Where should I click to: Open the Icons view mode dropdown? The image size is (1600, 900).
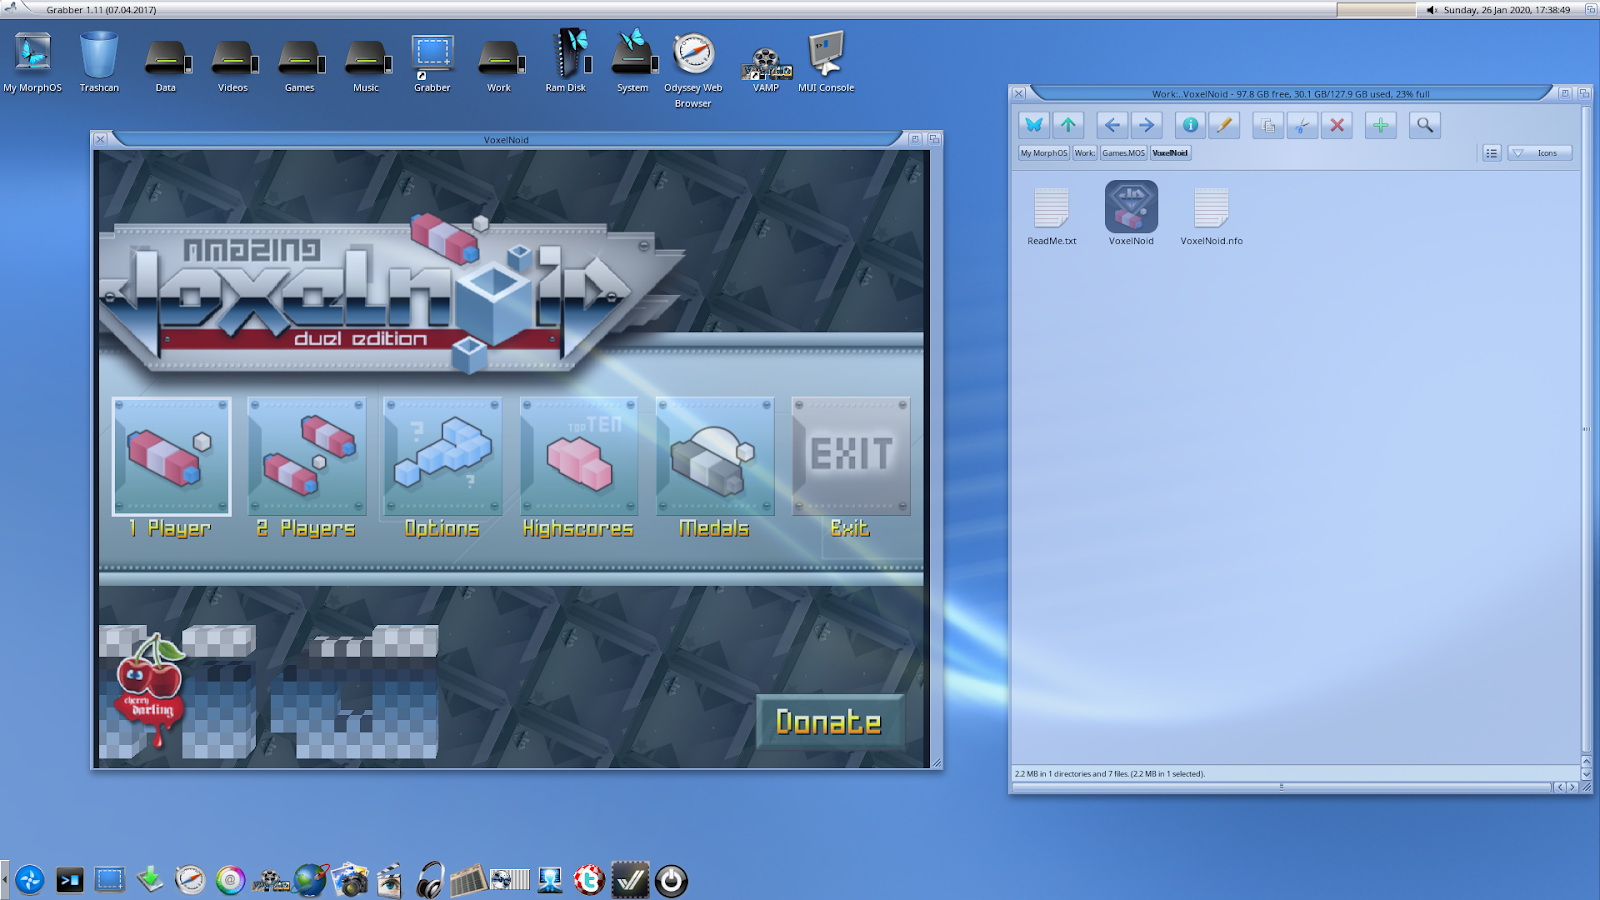[x=1540, y=153]
